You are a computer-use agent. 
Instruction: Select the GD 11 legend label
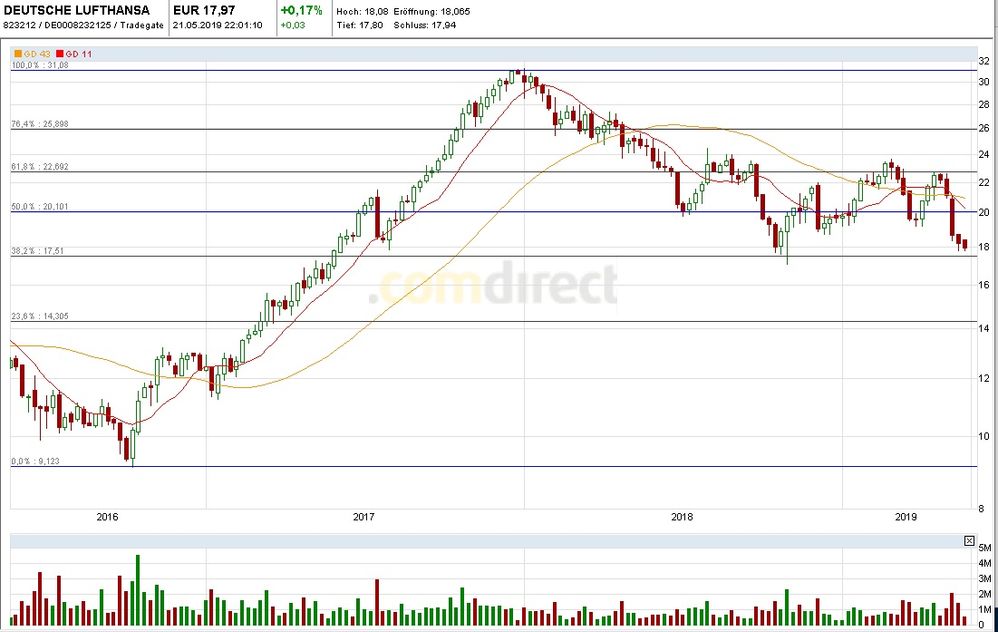coord(79,54)
